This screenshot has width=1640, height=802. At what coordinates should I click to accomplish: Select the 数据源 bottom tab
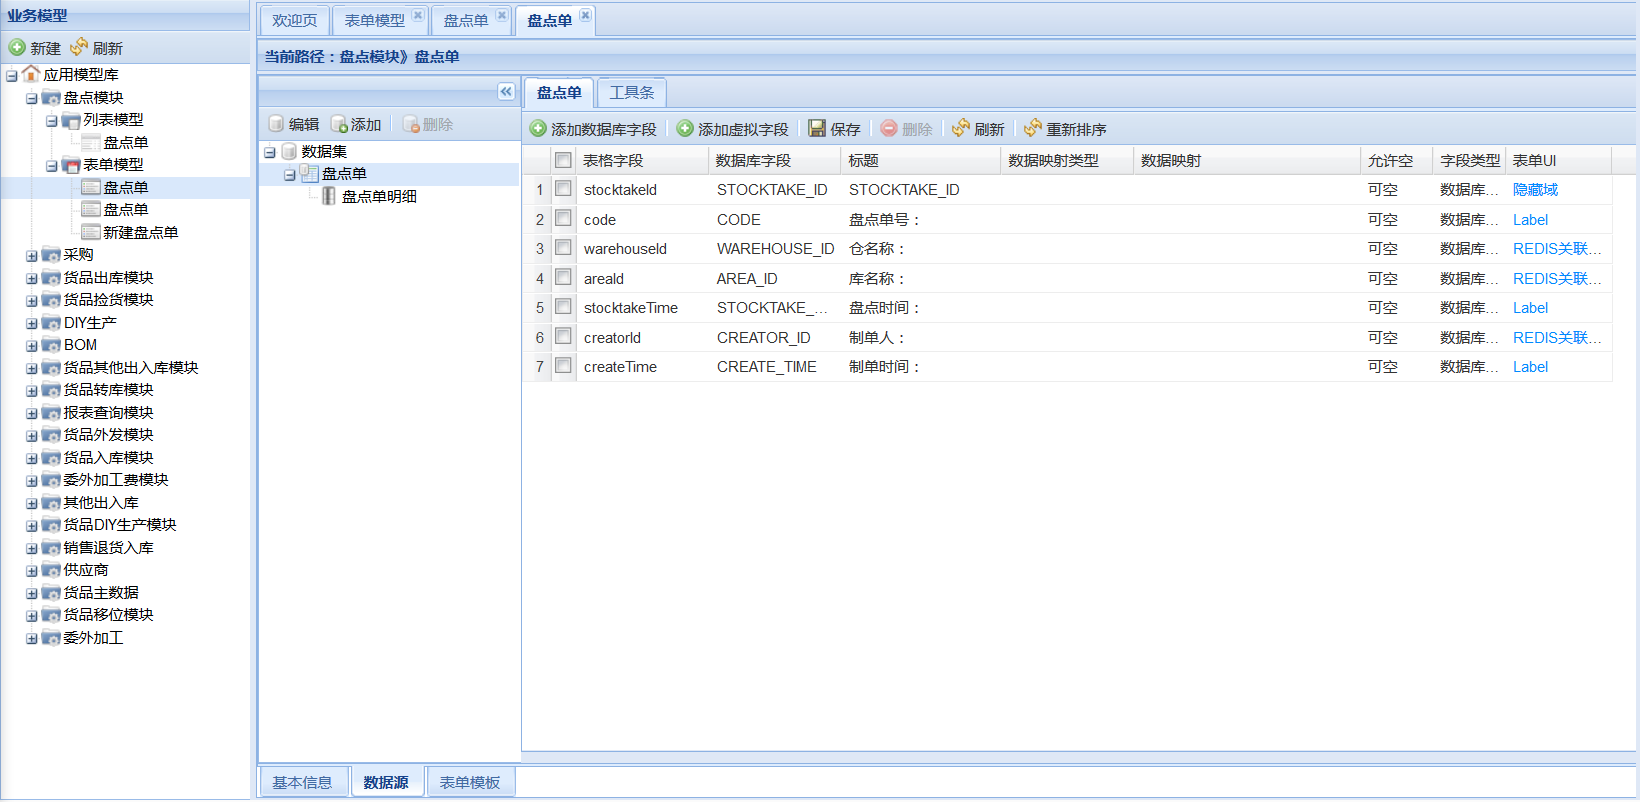(386, 782)
